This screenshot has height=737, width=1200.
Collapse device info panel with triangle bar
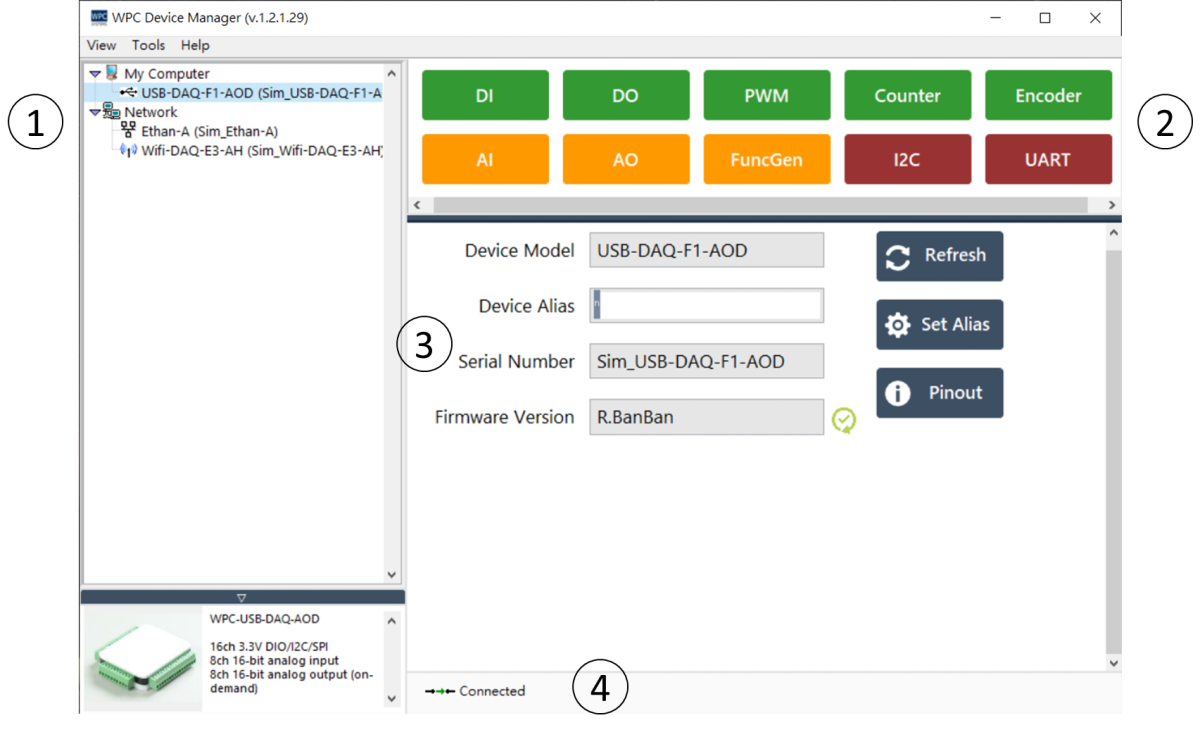[242, 597]
